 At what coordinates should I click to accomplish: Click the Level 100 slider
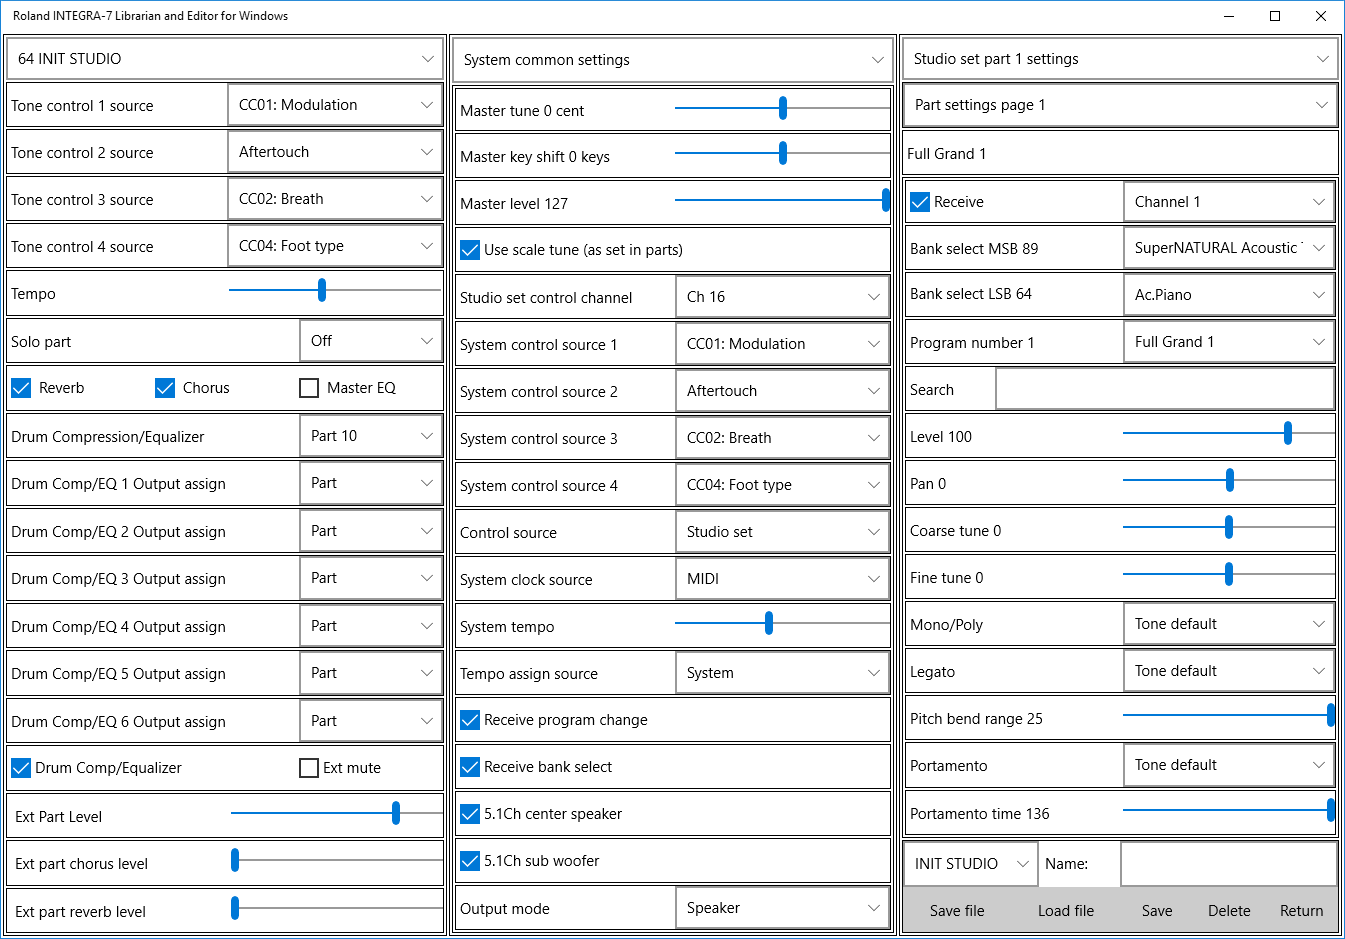click(x=1229, y=433)
